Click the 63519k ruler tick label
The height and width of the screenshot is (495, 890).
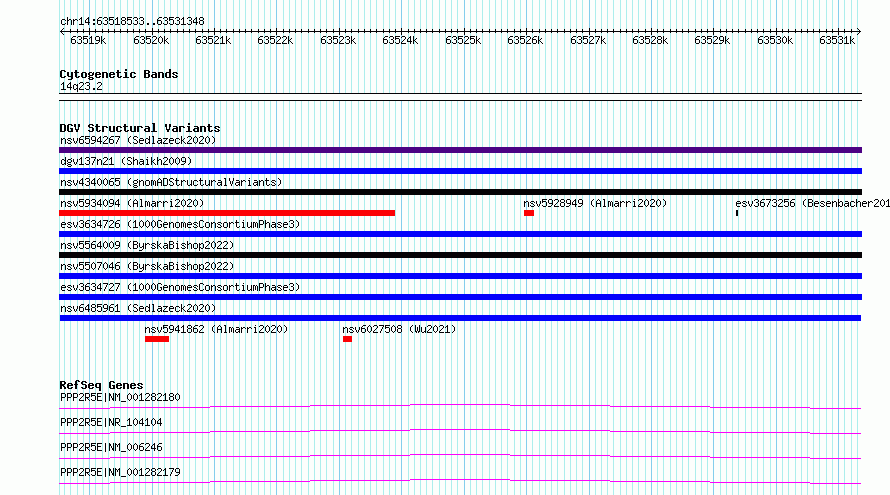pos(88,40)
